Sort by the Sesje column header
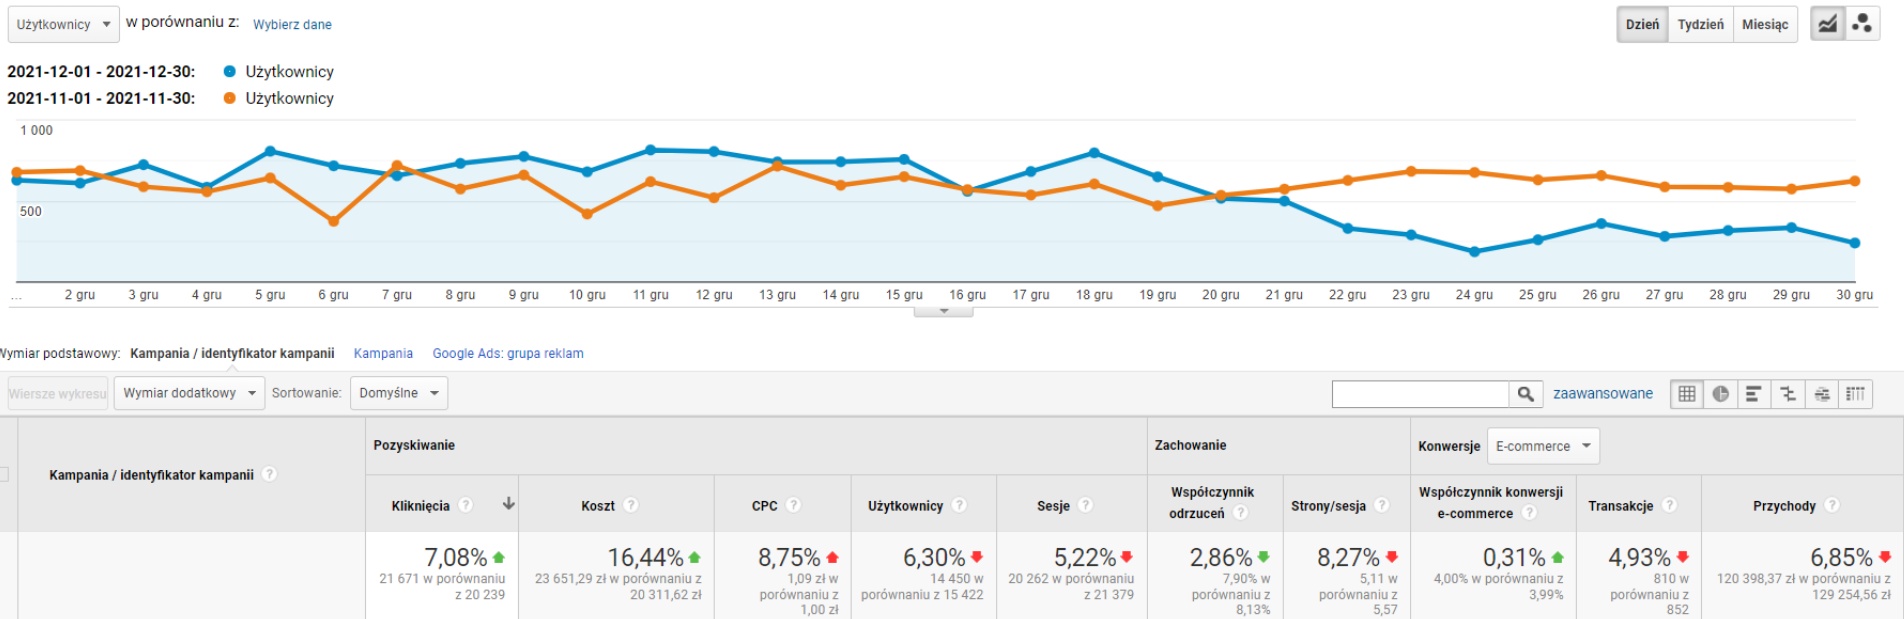The width and height of the screenshot is (1904, 619). (1054, 506)
